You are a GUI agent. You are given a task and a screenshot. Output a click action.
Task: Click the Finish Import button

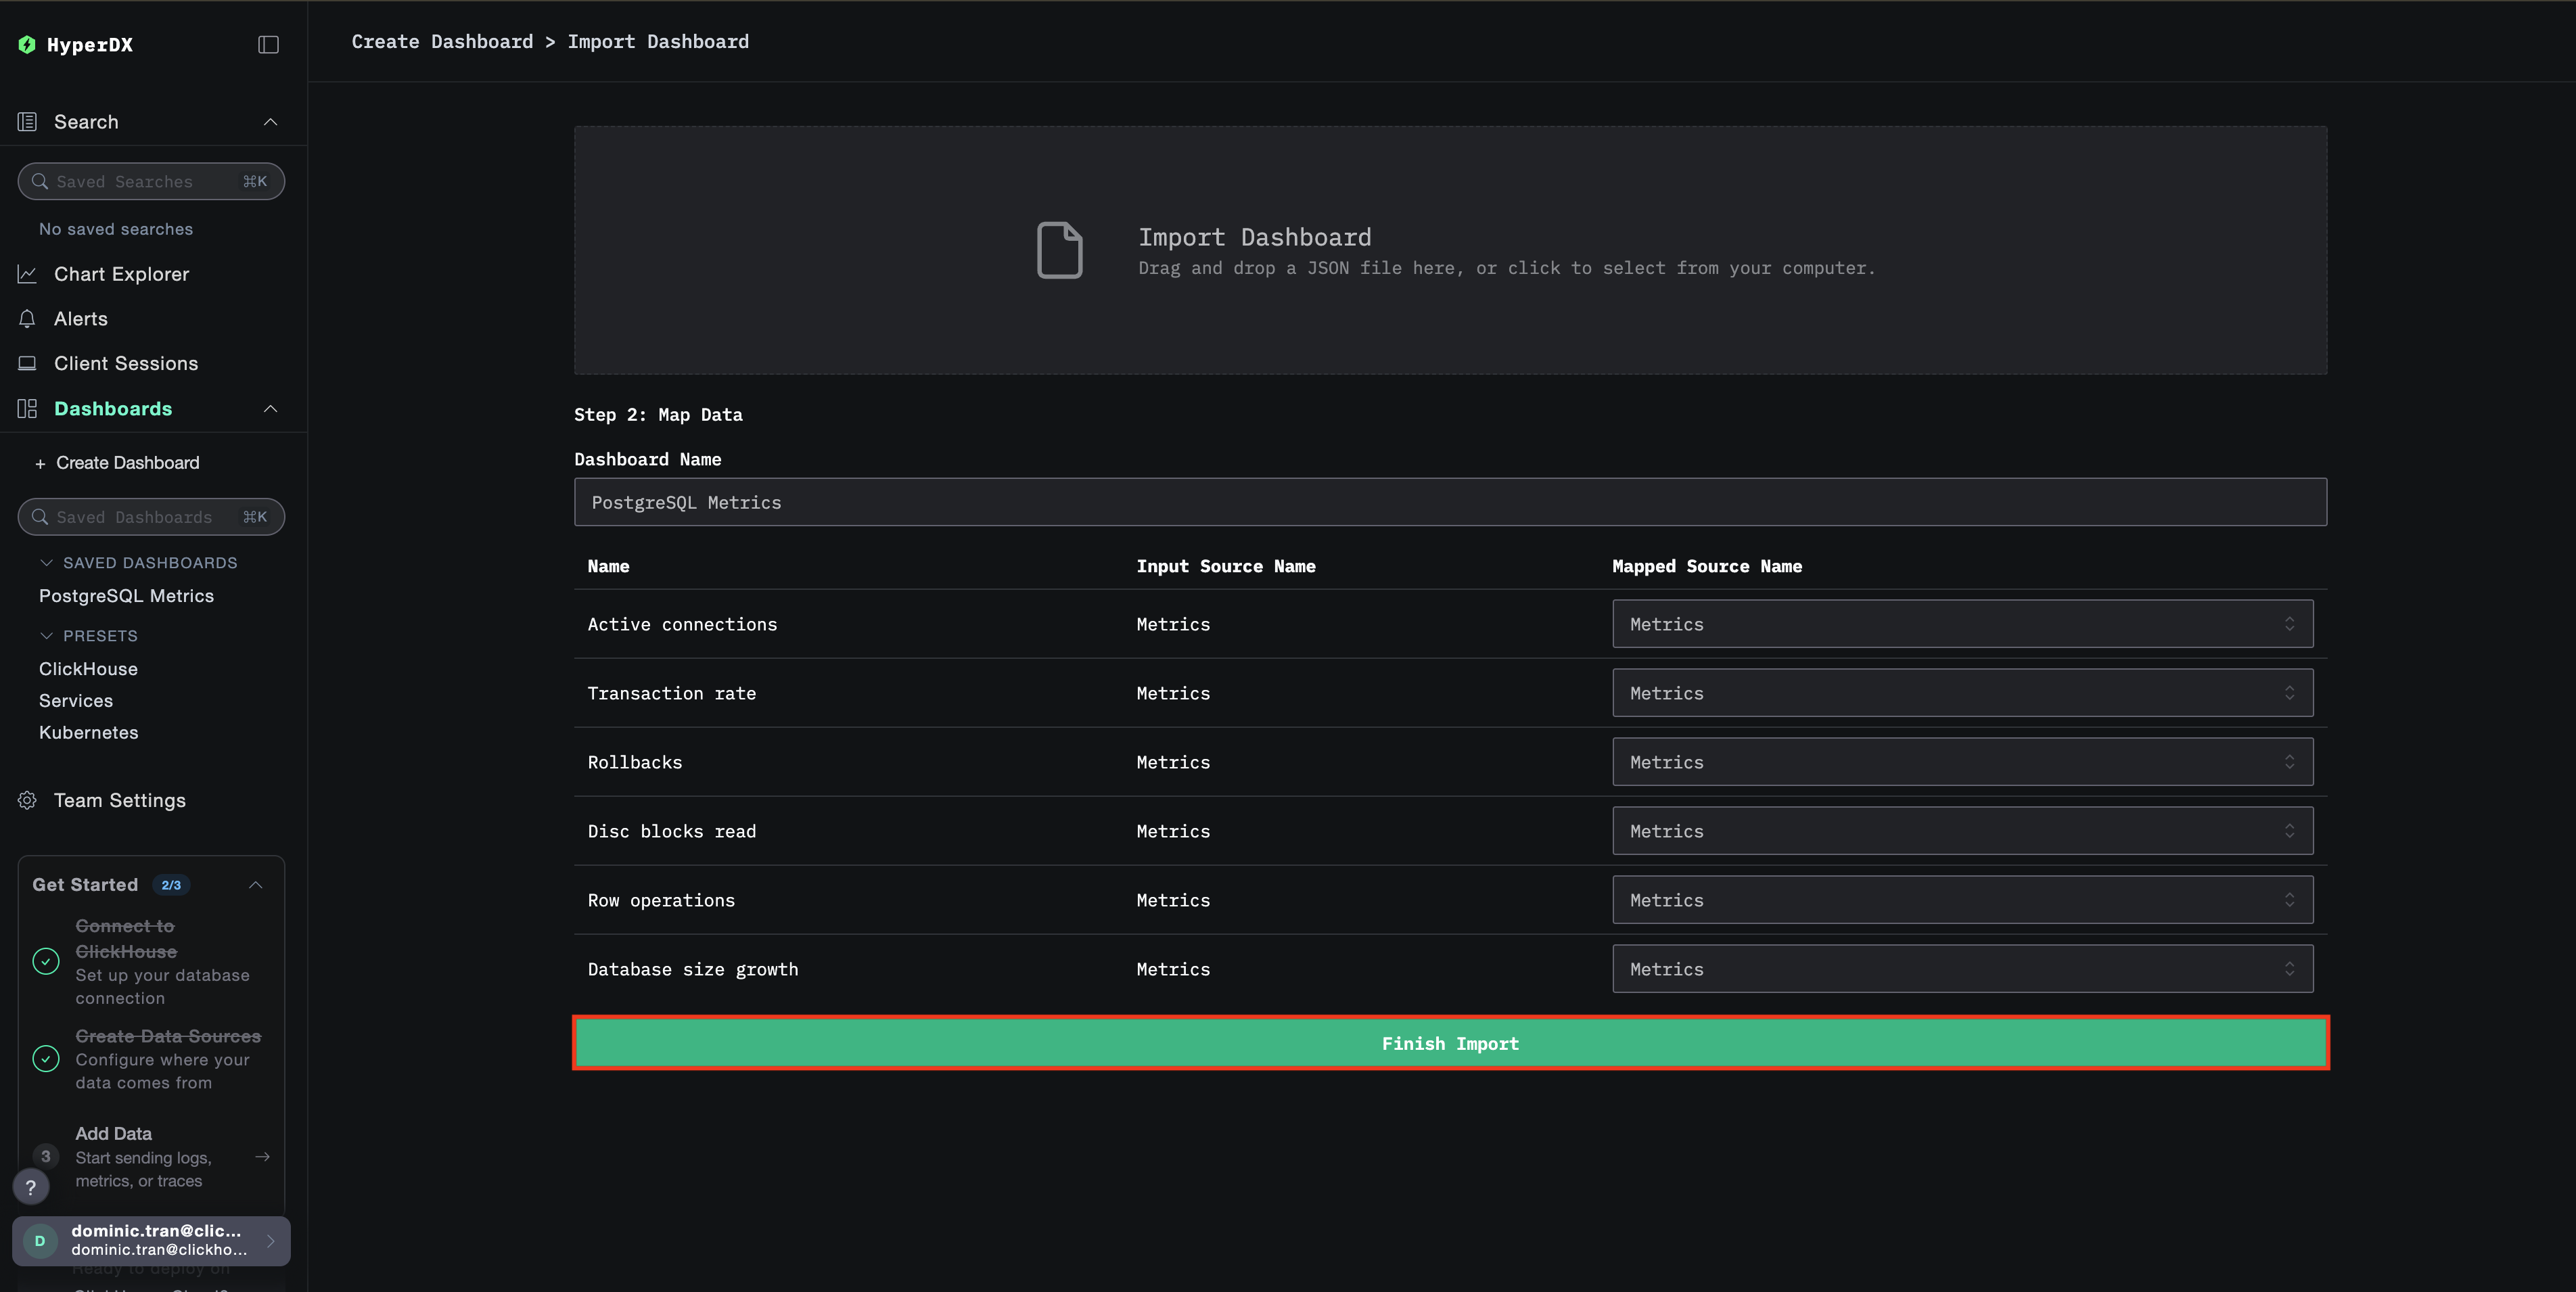tap(1449, 1043)
